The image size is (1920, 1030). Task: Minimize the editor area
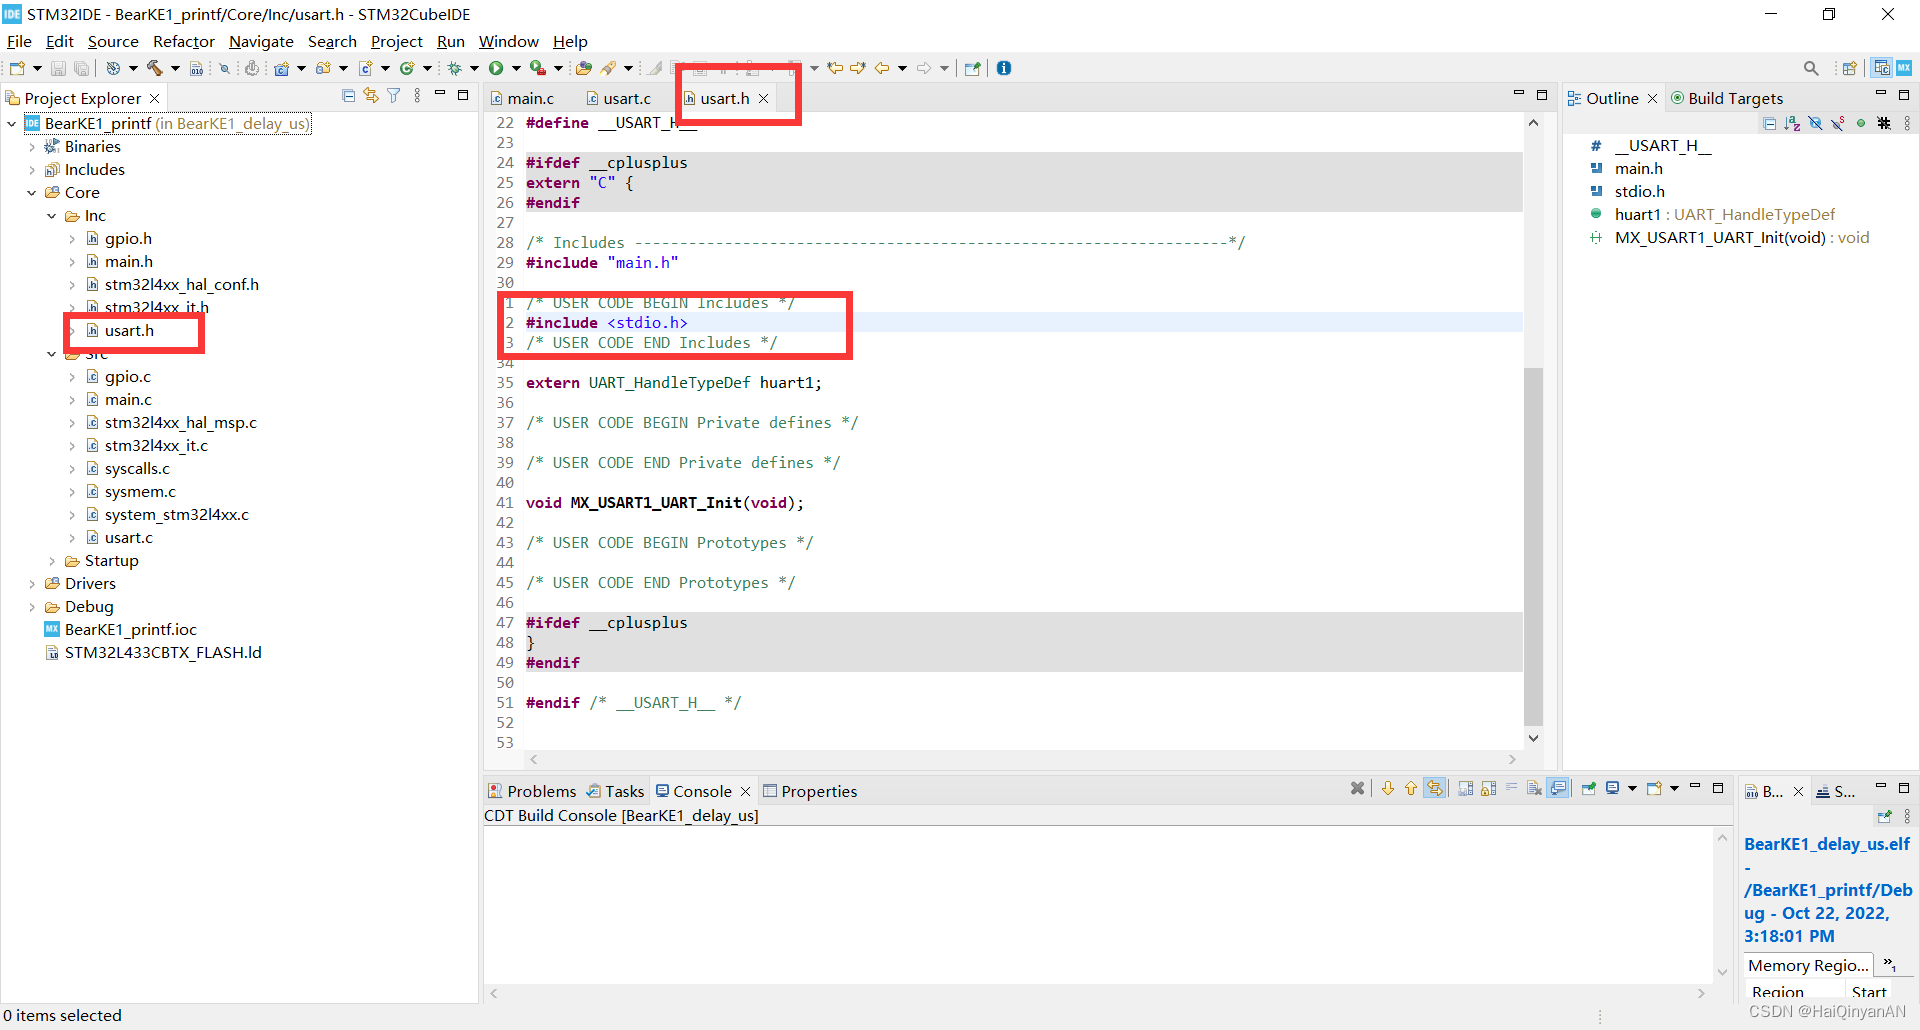[1519, 94]
